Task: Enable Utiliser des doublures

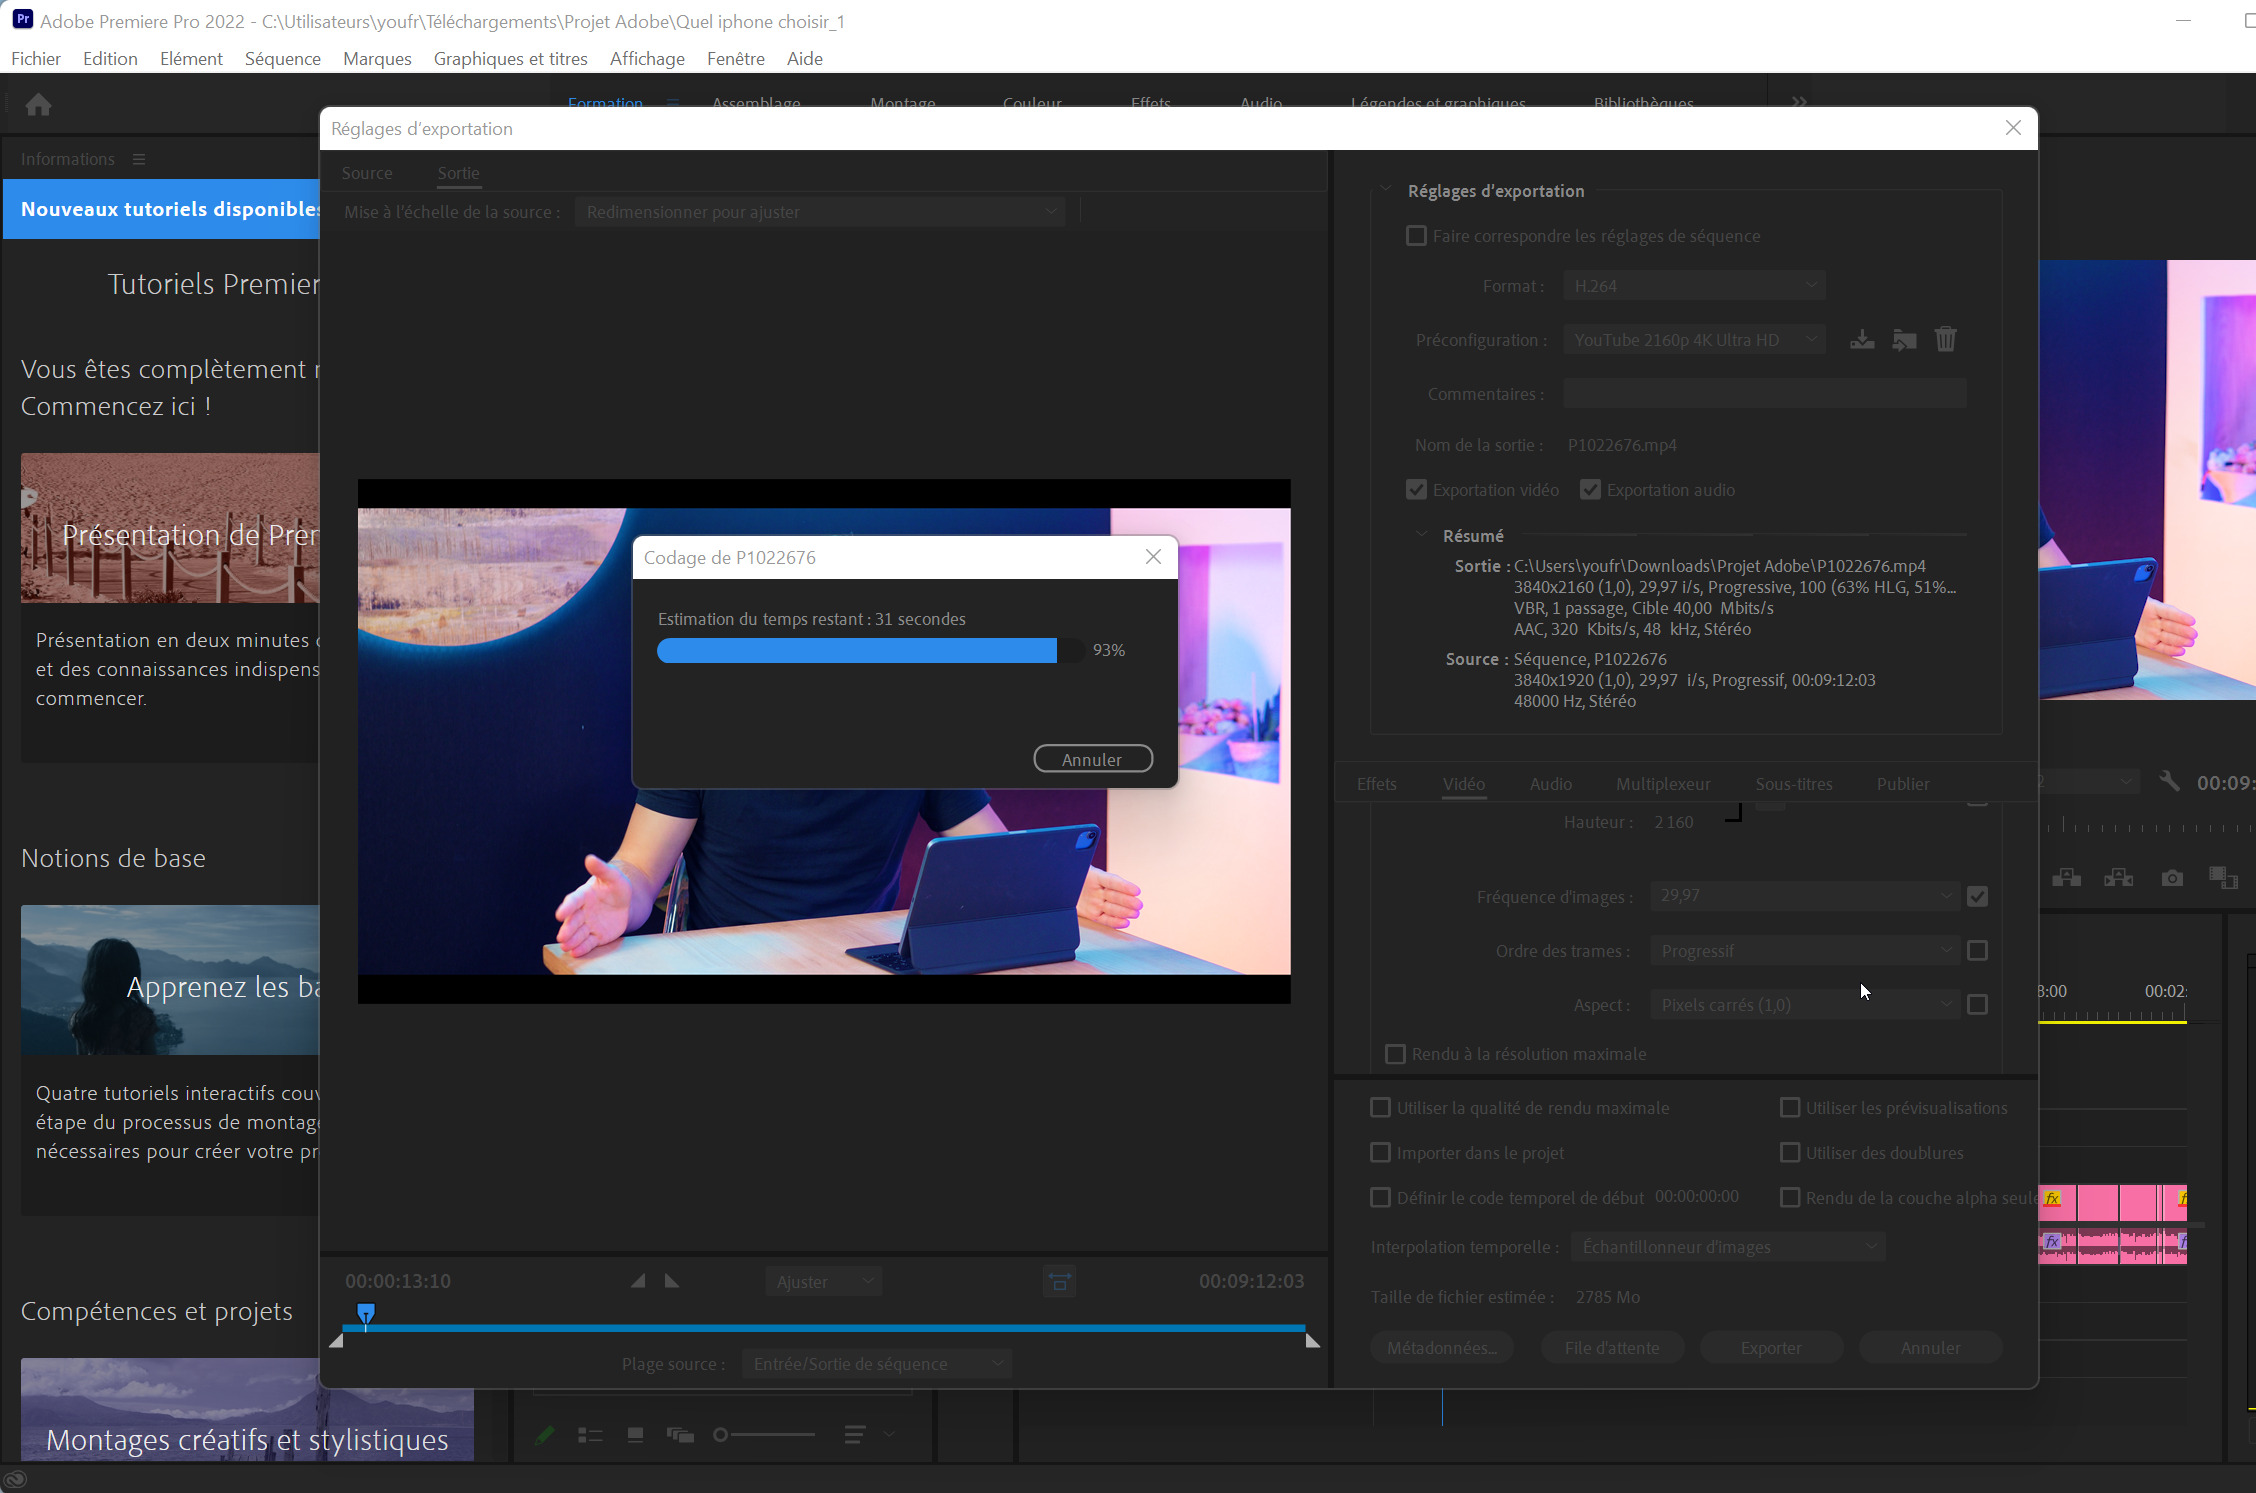Action: (1790, 1153)
